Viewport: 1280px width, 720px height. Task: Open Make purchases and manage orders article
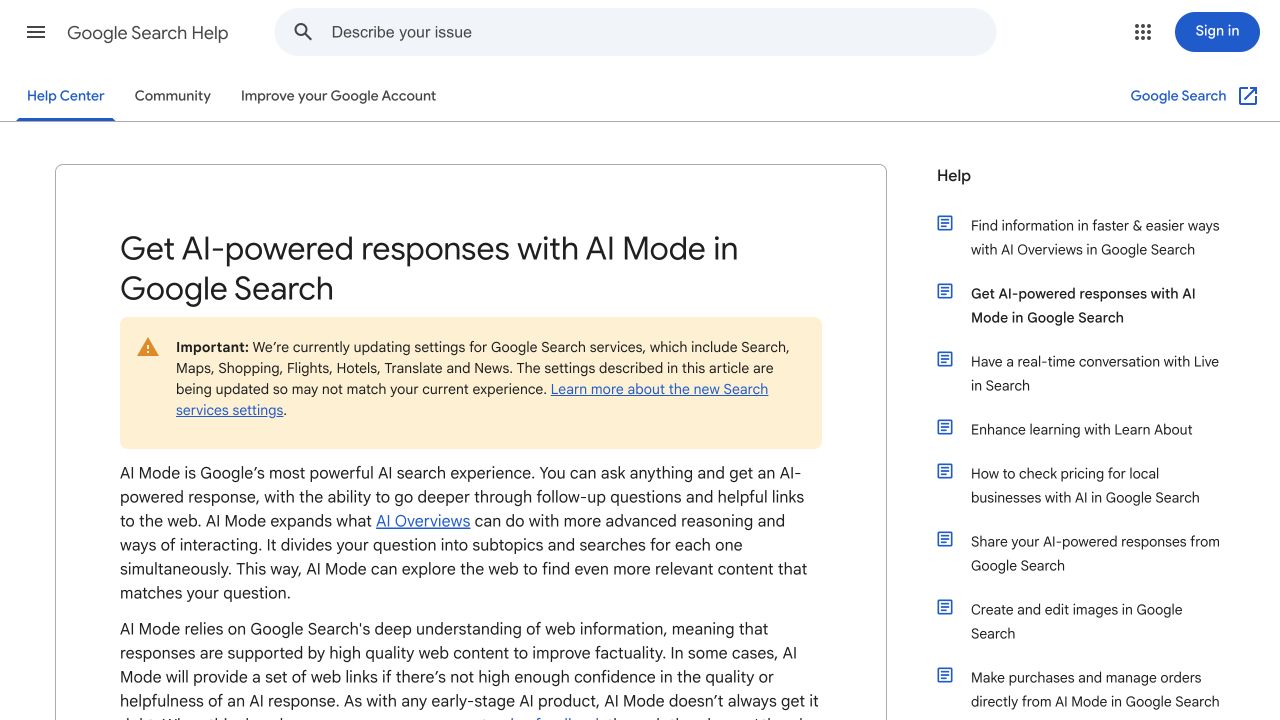point(1095,690)
